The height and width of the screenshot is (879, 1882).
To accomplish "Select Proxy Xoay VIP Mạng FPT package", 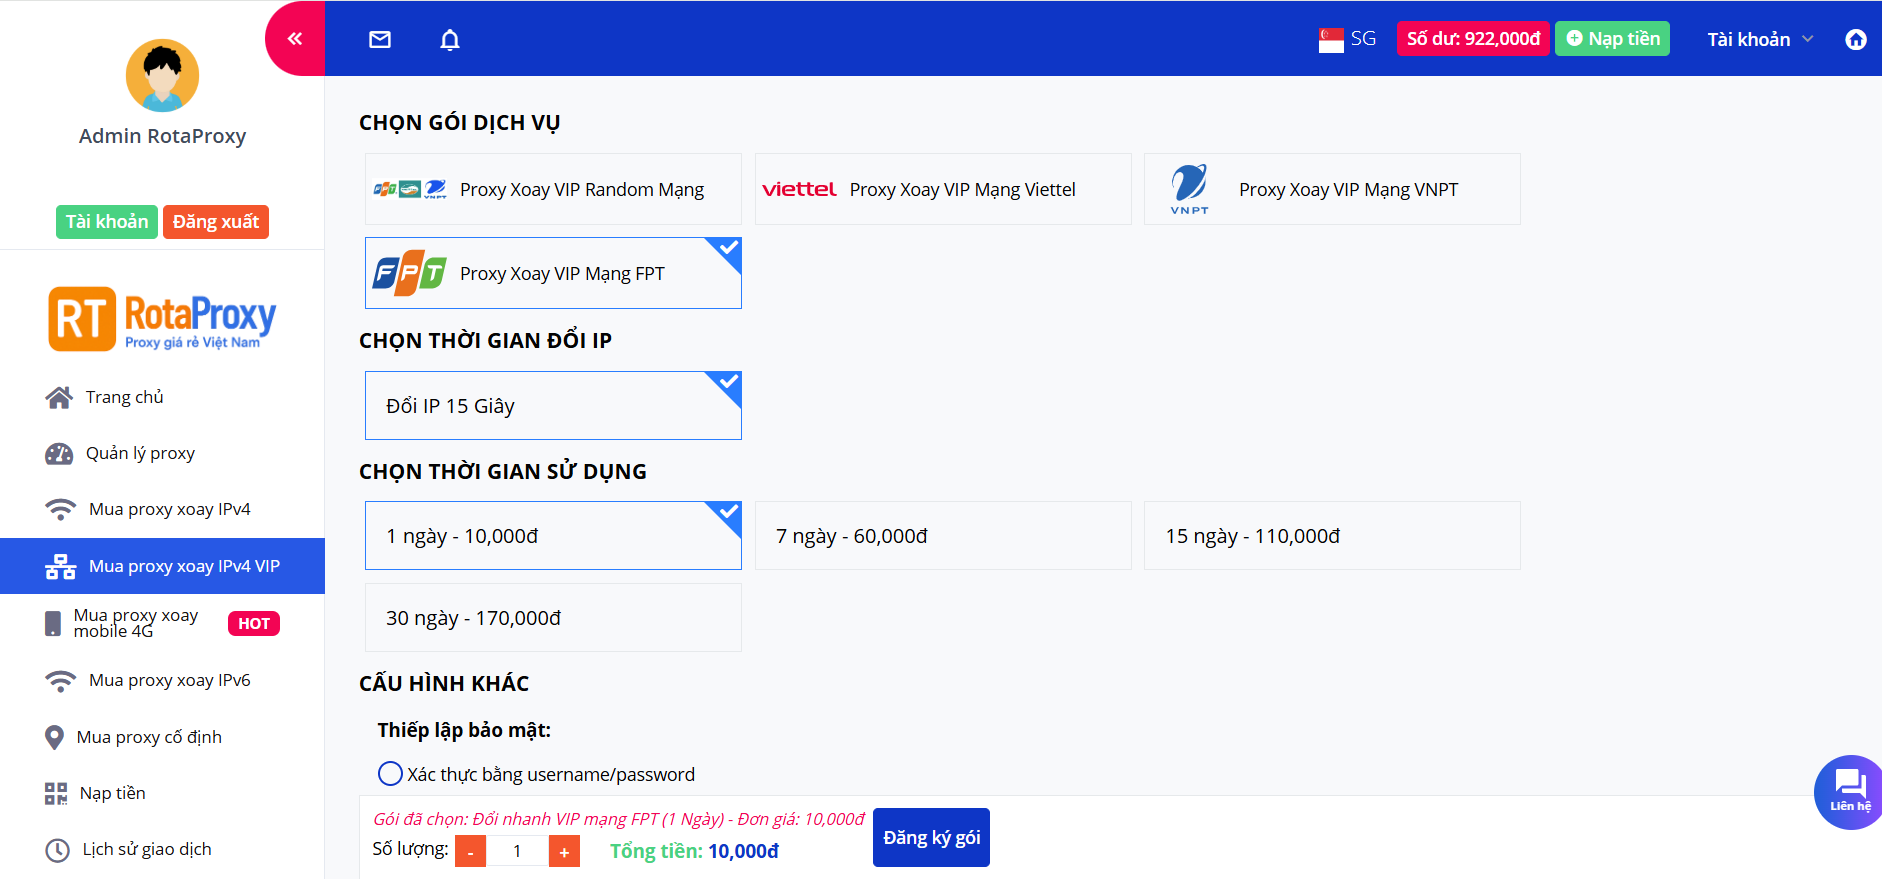I will coord(553,273).
